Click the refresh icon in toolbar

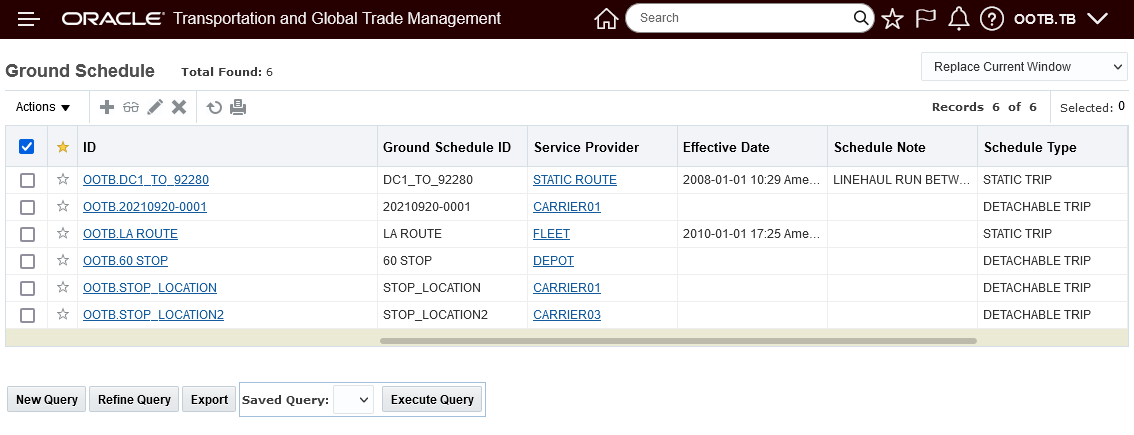coord(214,107)
